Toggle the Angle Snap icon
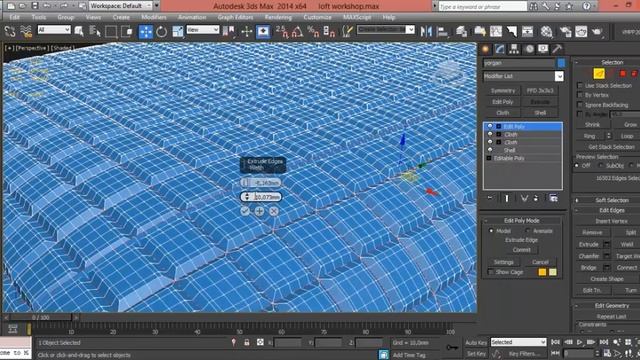Viewport: 640px width, 360px height. point(298,31)
